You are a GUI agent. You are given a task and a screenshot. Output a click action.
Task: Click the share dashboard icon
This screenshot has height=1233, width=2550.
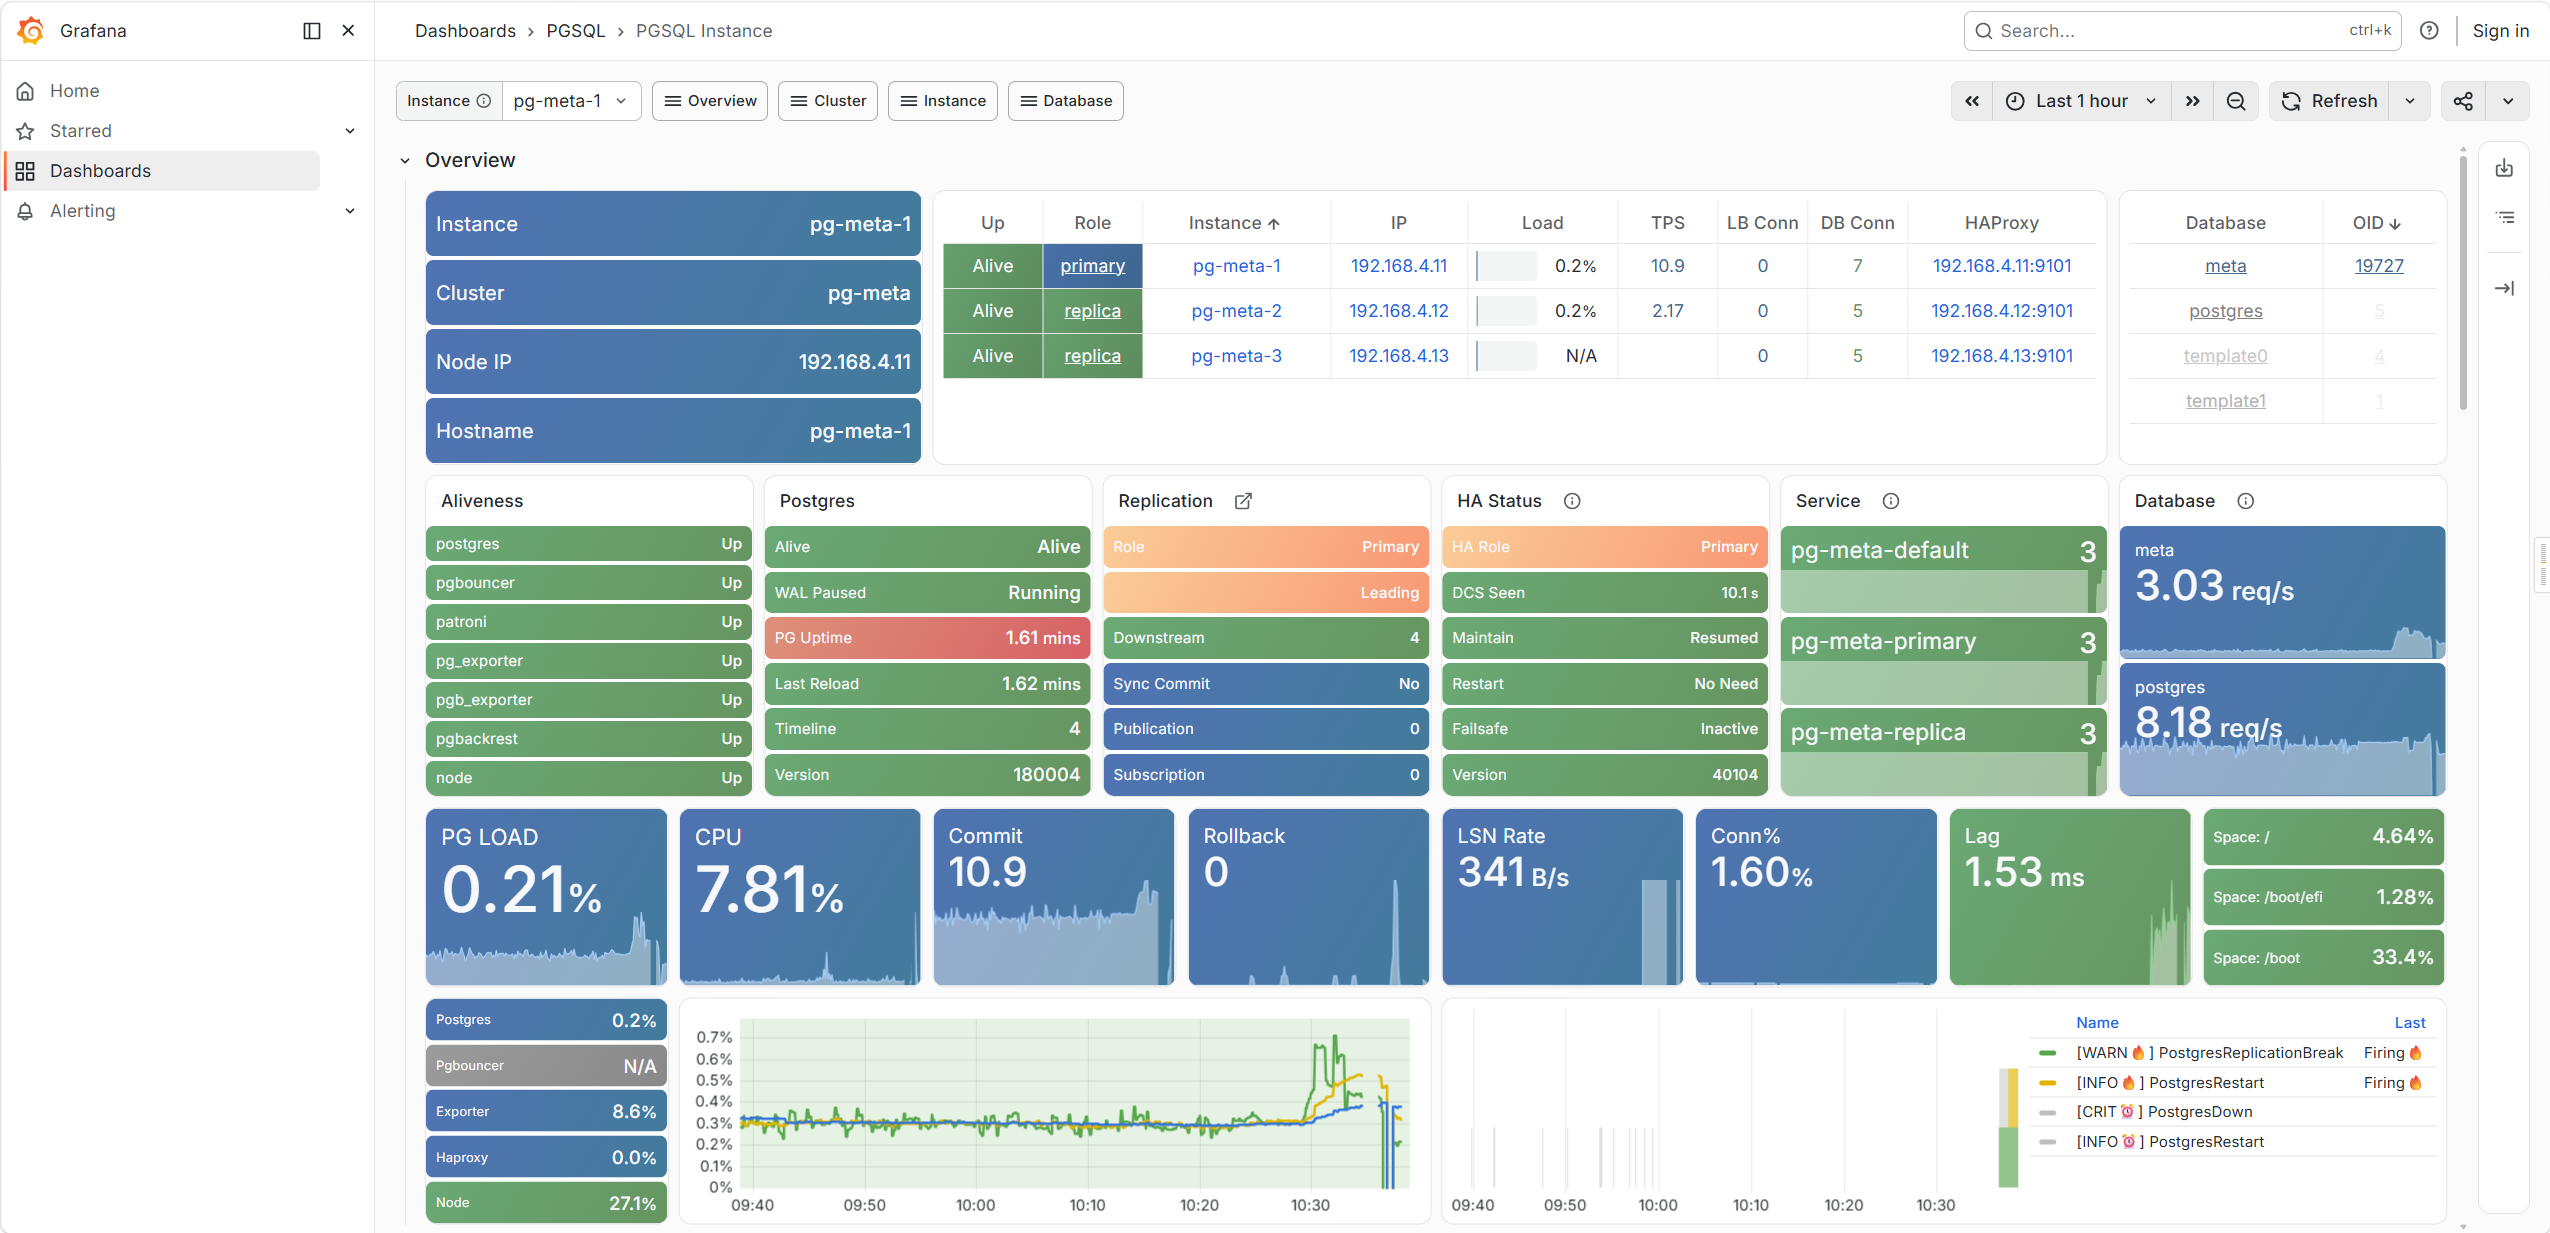click(x=2463, y=101)
